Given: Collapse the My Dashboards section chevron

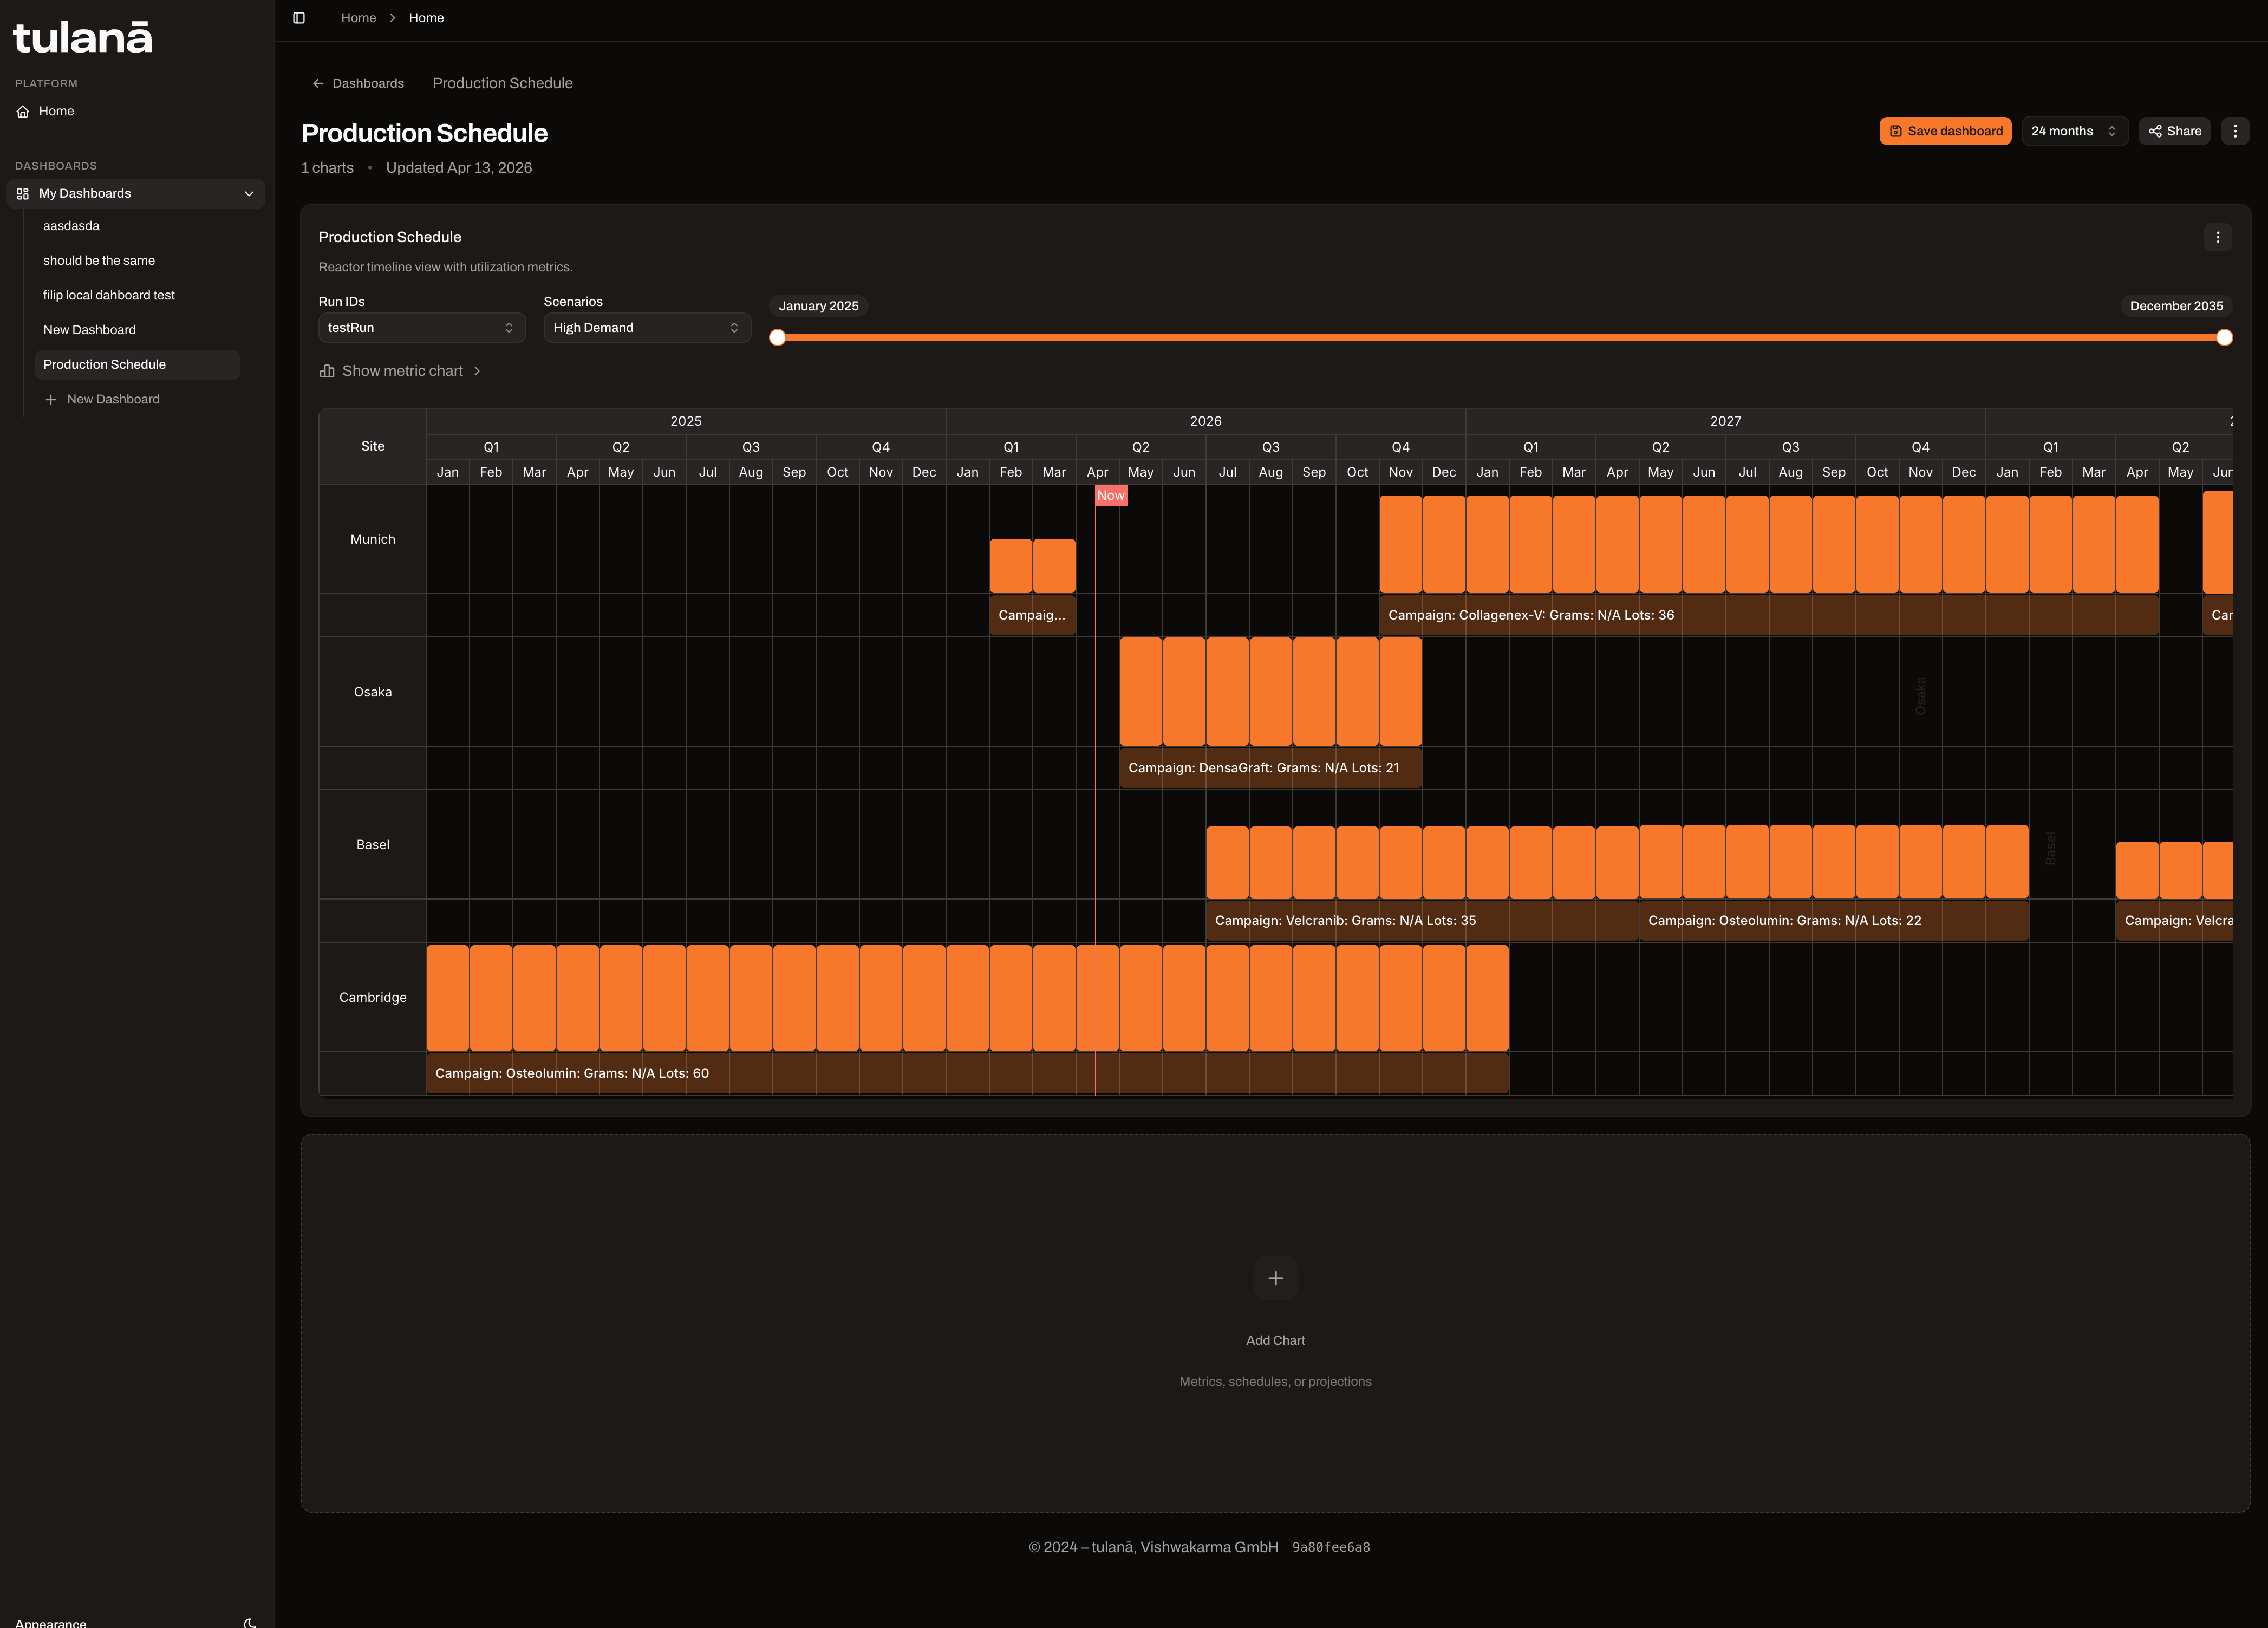Looking at the screenshot, I should click(x=249, y=193).
